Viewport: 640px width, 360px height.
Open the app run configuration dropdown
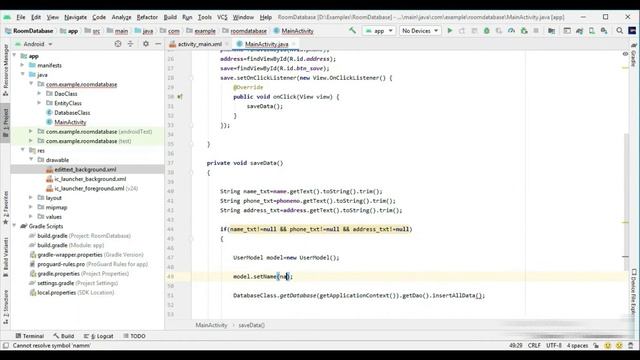pos(379,31)
